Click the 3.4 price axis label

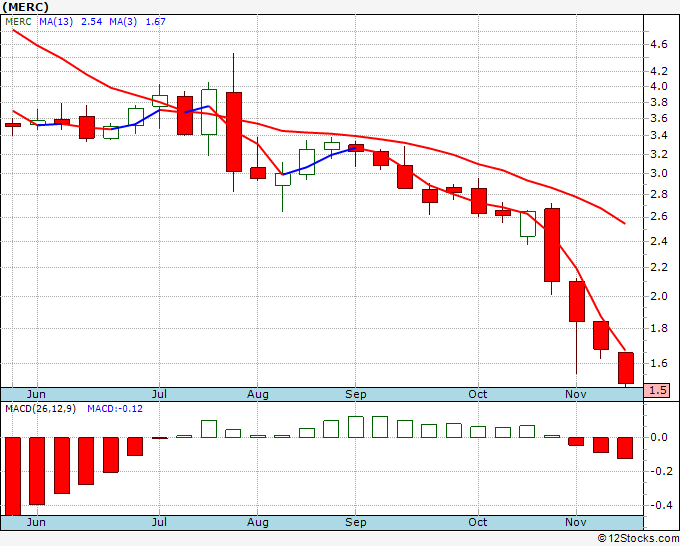coord(658,136)
